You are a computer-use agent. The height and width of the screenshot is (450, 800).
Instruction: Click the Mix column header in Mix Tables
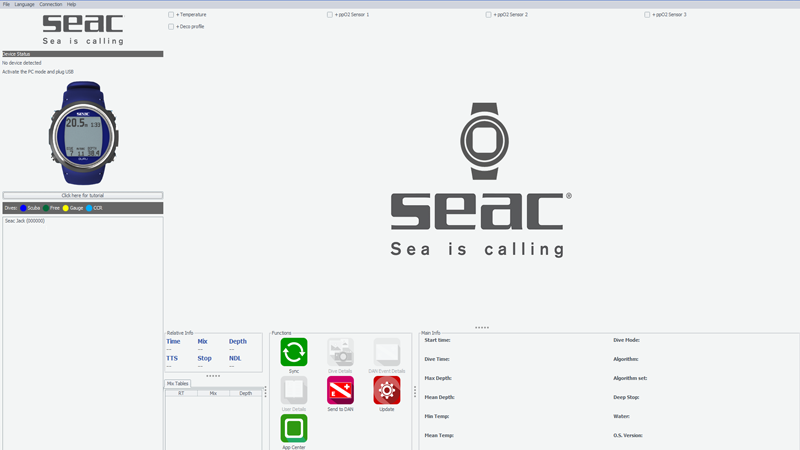213,393
